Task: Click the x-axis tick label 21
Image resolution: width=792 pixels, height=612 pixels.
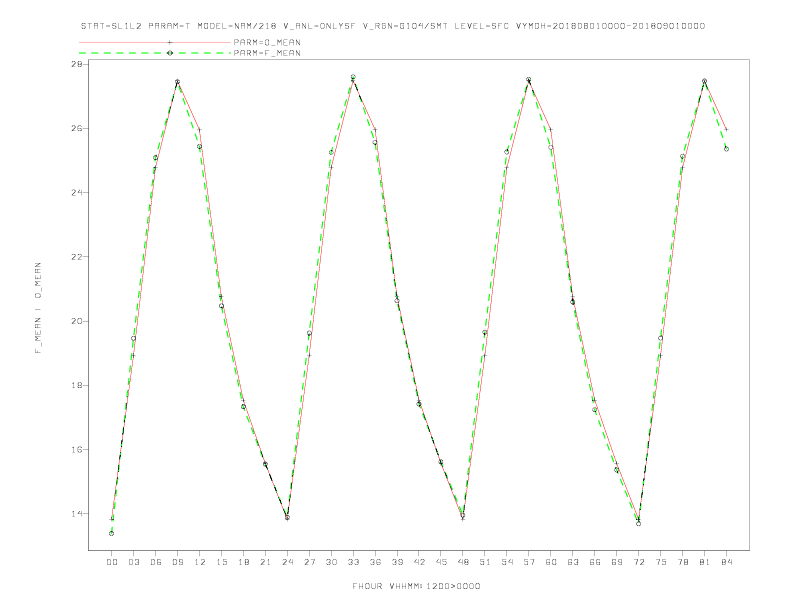Action: pyautogui.click(x=265, y=562)
